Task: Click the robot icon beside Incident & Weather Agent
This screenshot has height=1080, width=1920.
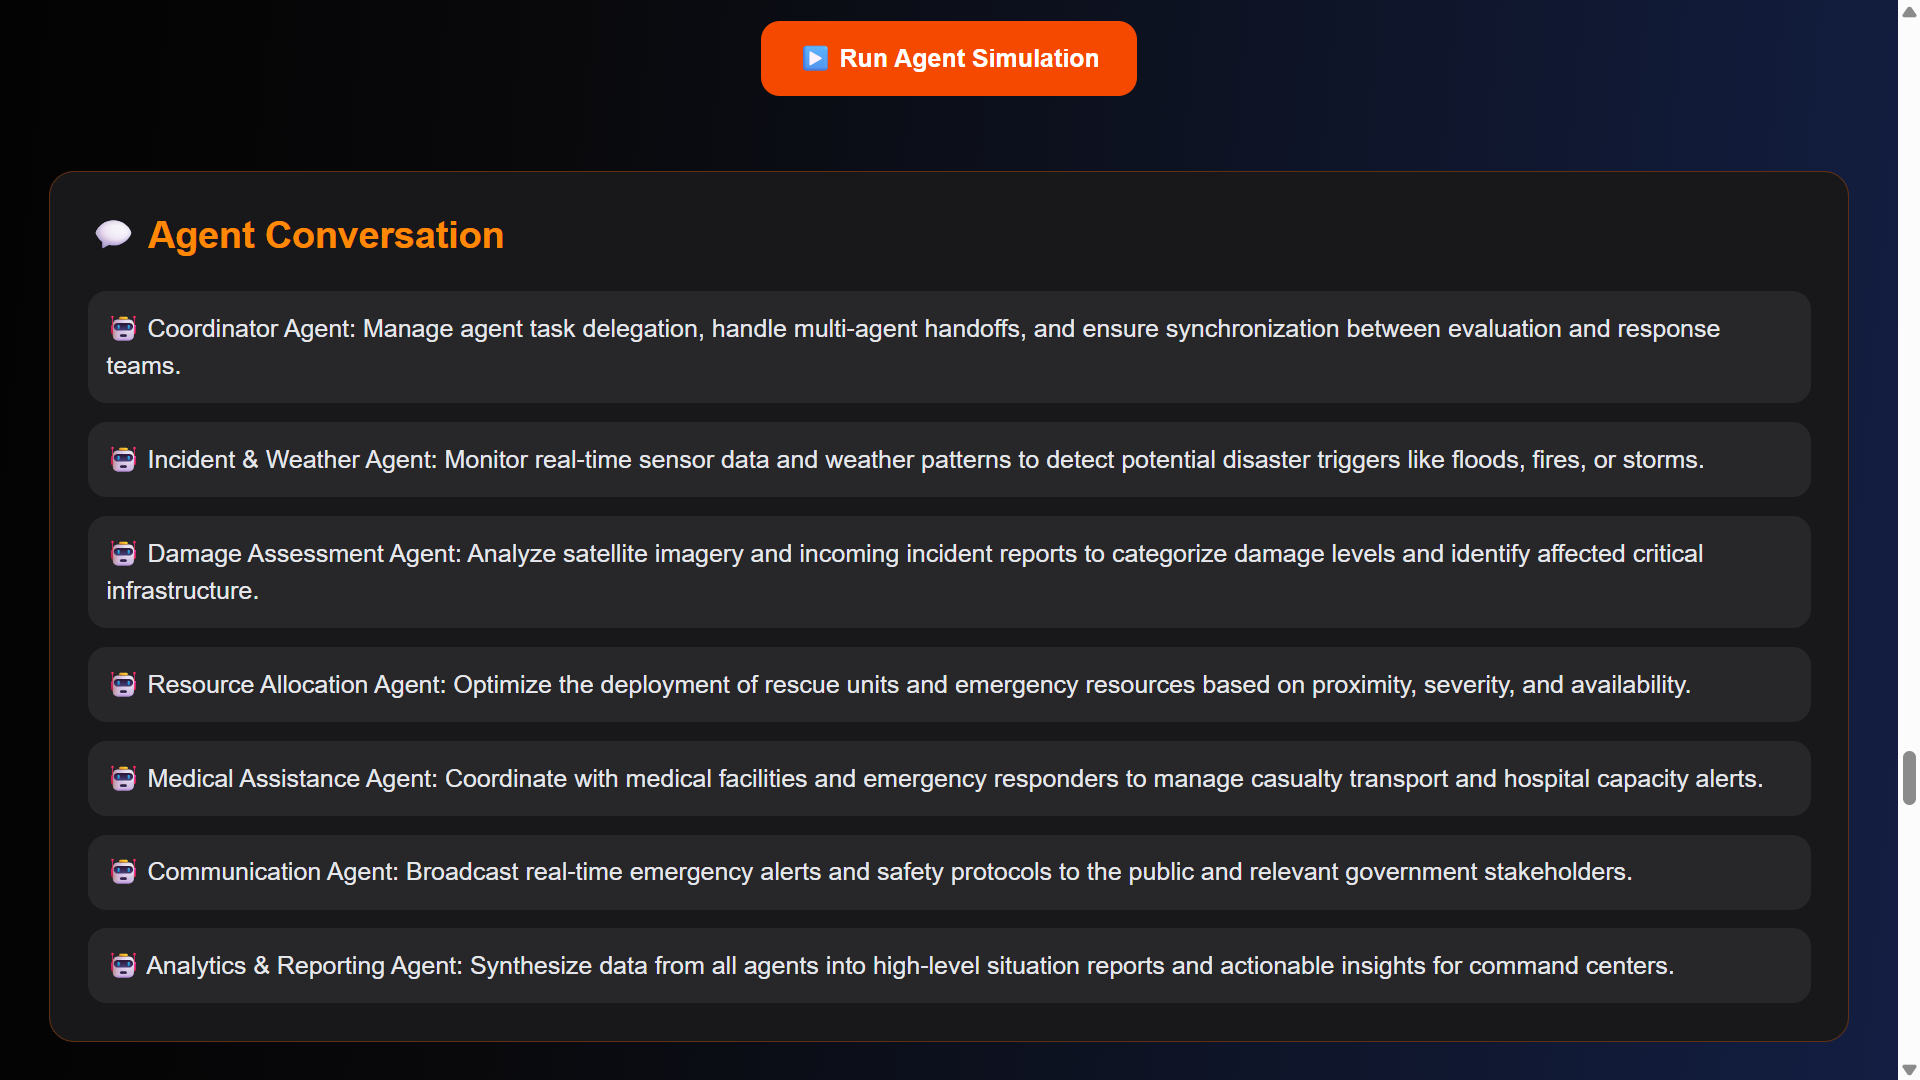Action: (x=123, y=460)
